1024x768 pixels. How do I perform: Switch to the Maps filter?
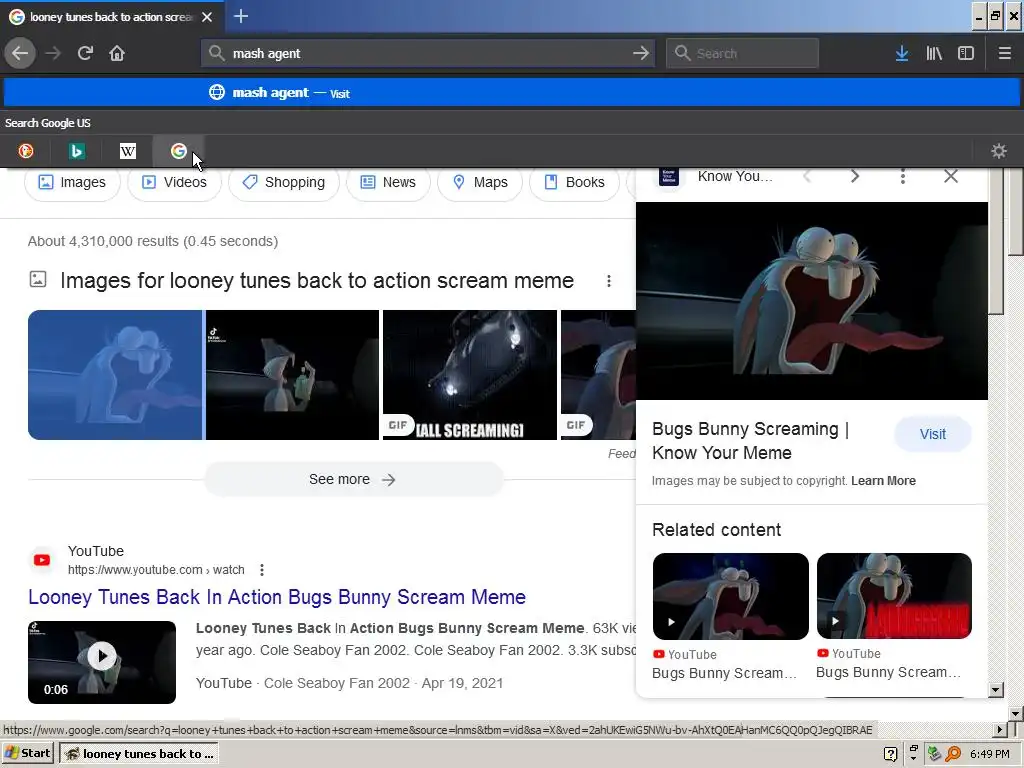pos(480,182)
